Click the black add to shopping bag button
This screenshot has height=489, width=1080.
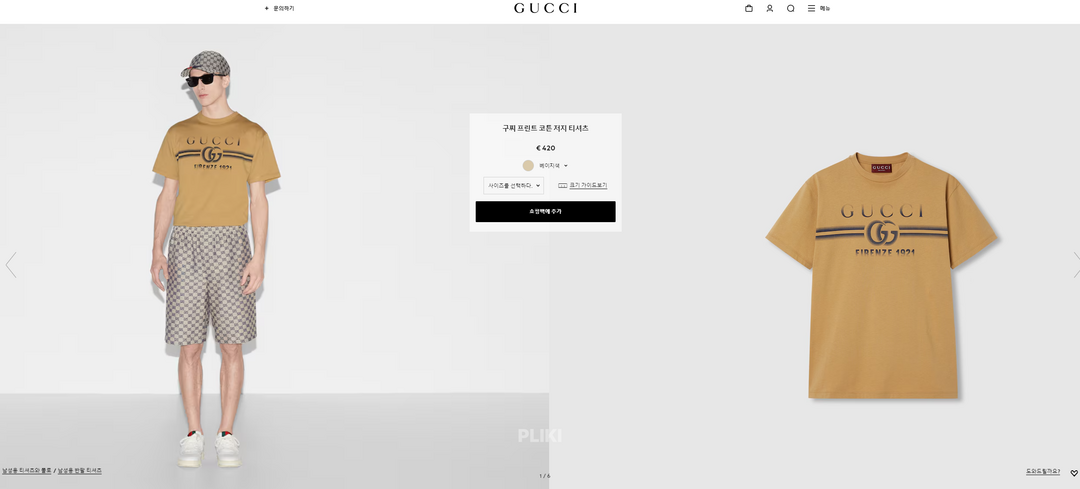pos(546,211)
